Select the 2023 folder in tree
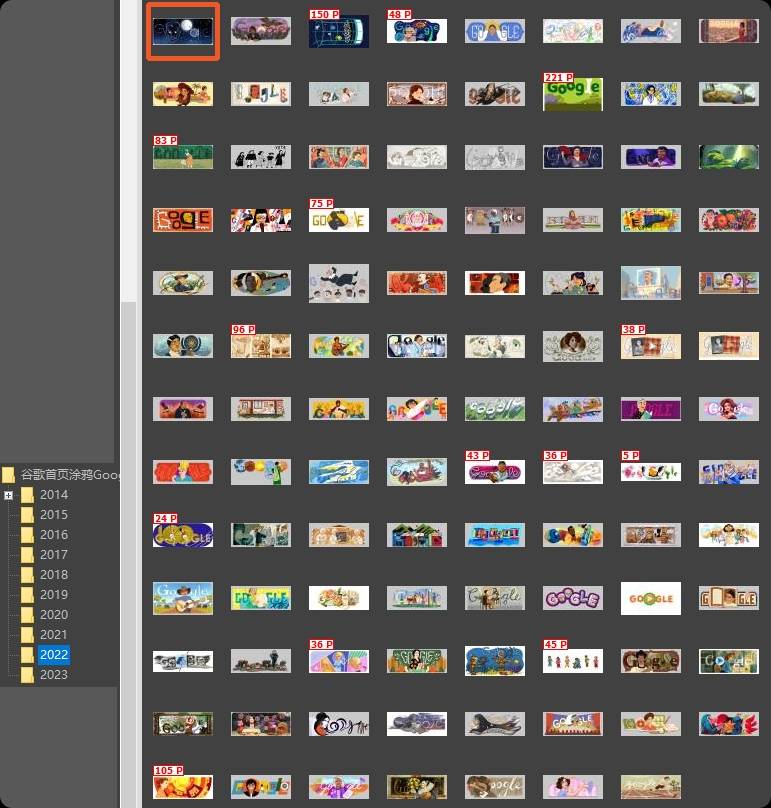This screenshot has height=808, width=771. pos(54,675)
